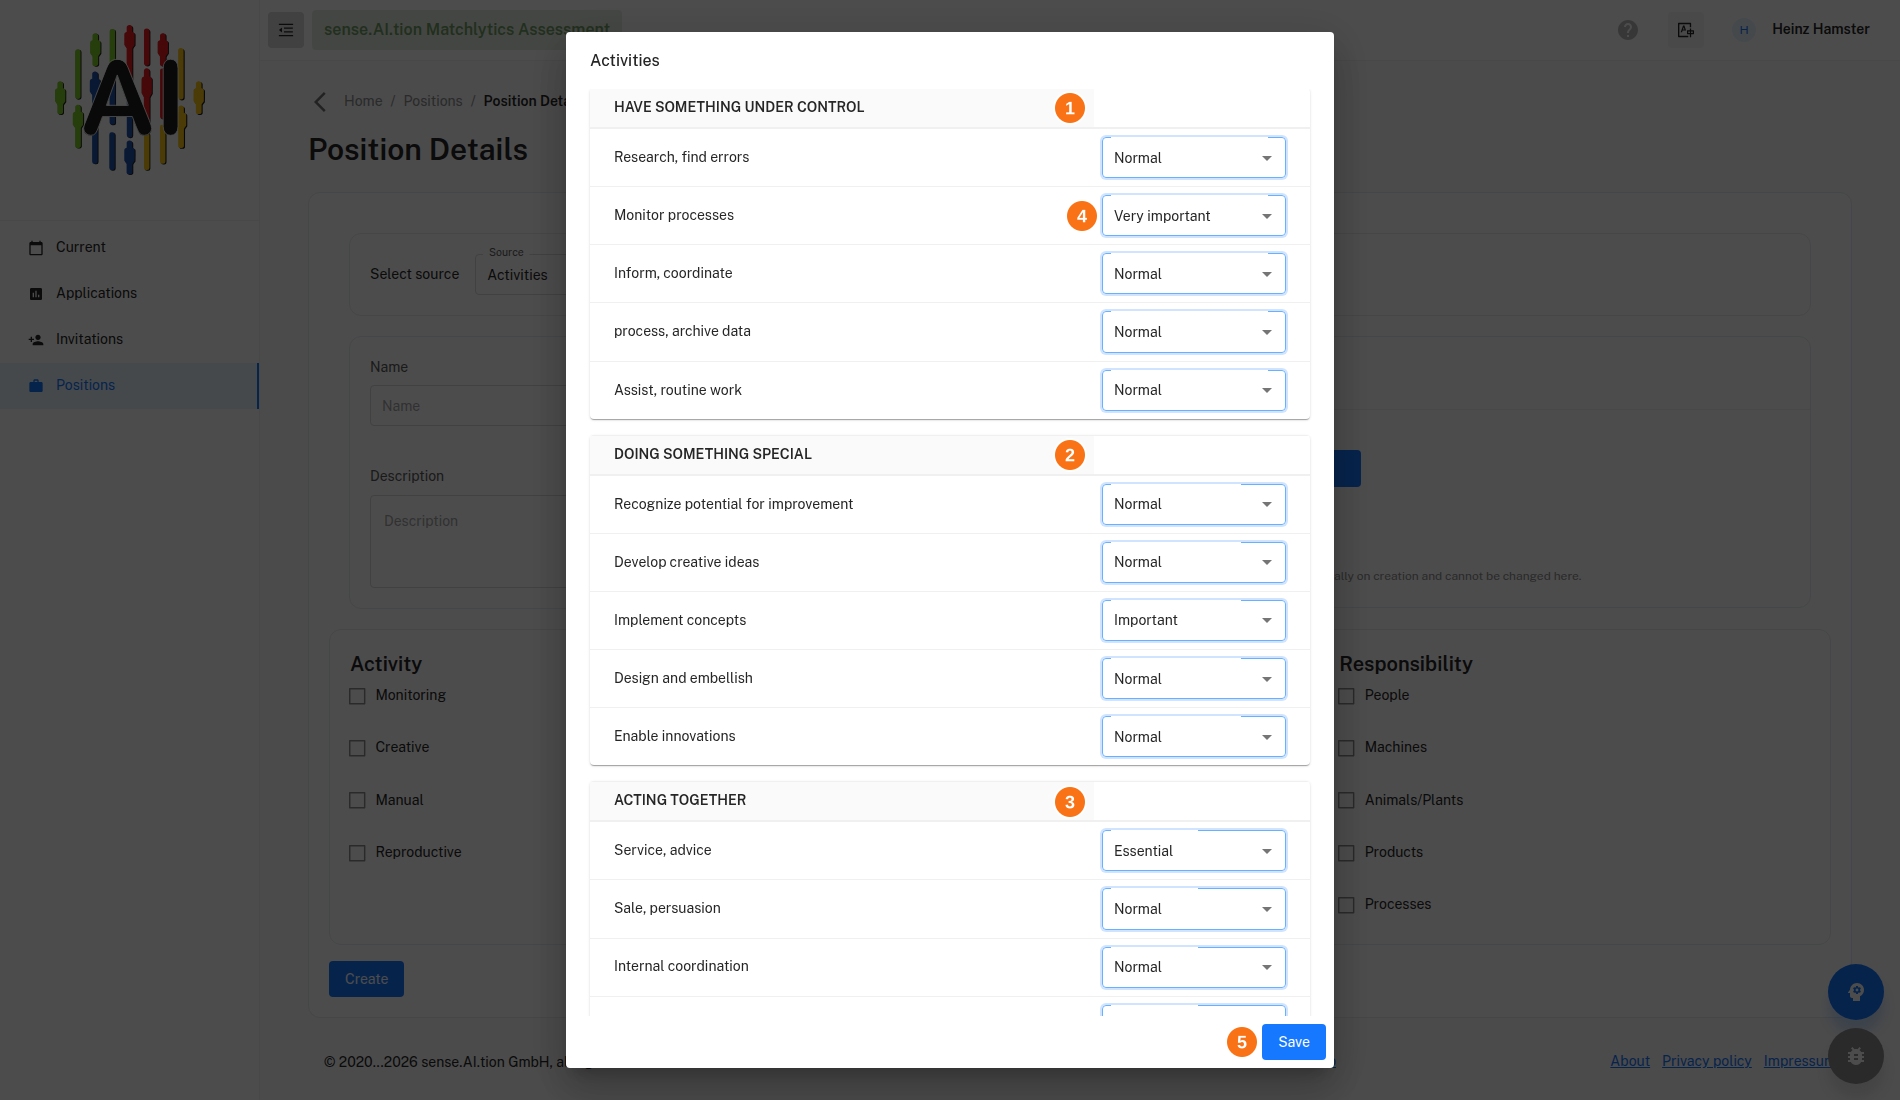Check the Reproductive activity checkbox
Image resolution: width=1900 pixels, height=1100 pixels.
(x=357, y=853)
